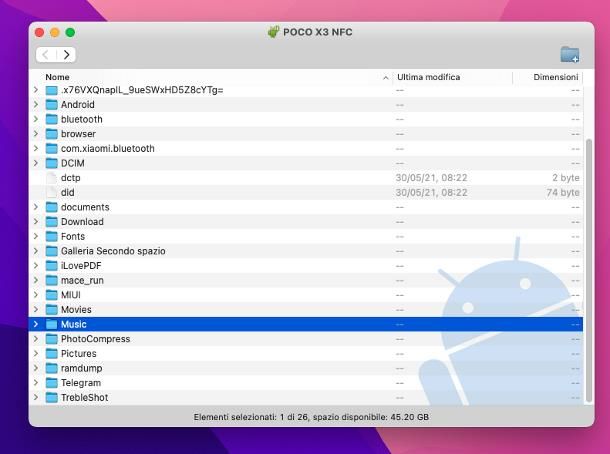Expand the Galleria Secondo spazio folder
610x454 pixels.
pos(36,251)
